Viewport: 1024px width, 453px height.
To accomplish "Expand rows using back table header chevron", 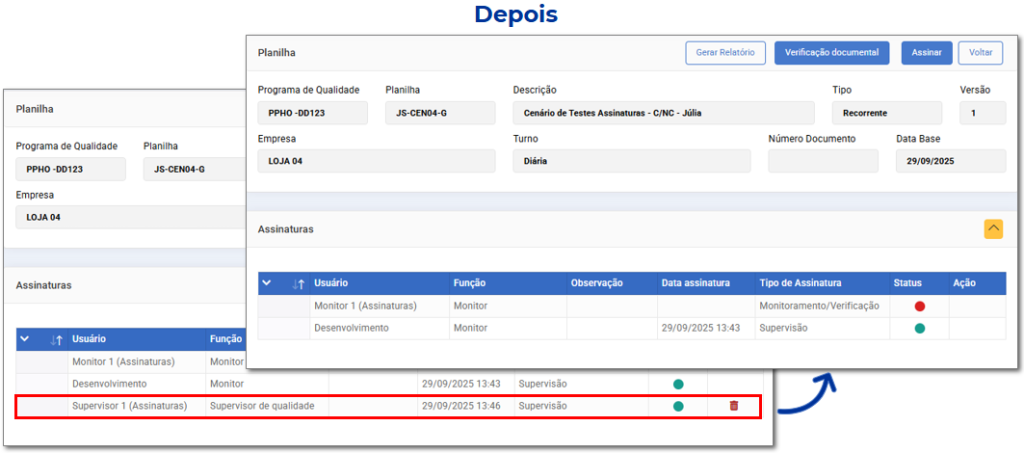I will click(25, 340).
